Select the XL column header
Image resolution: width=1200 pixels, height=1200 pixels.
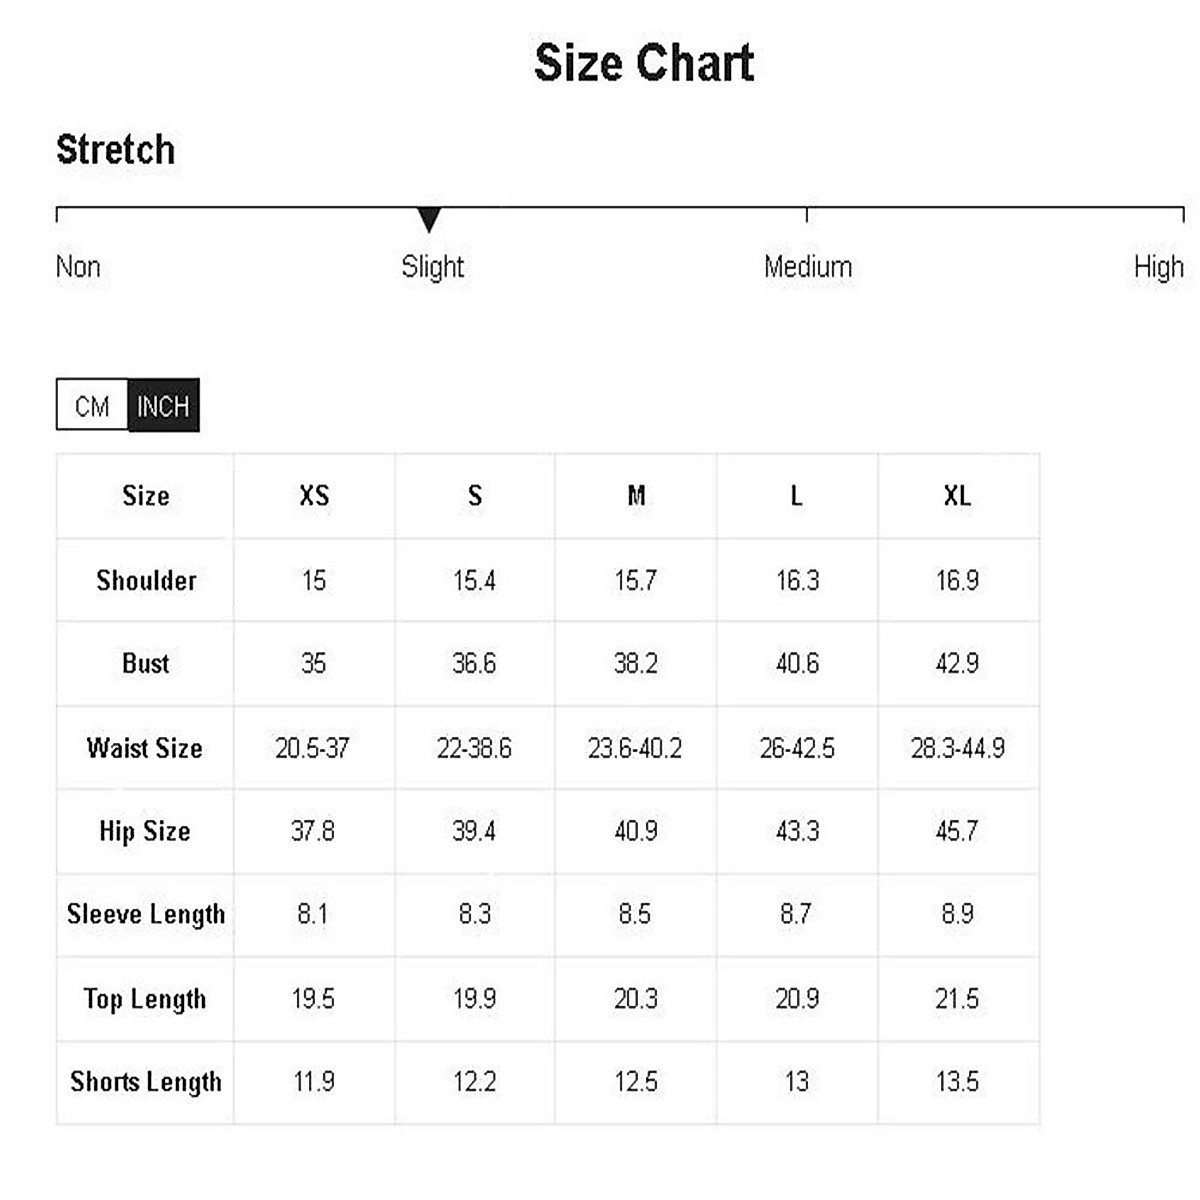(x=957, y=496)
